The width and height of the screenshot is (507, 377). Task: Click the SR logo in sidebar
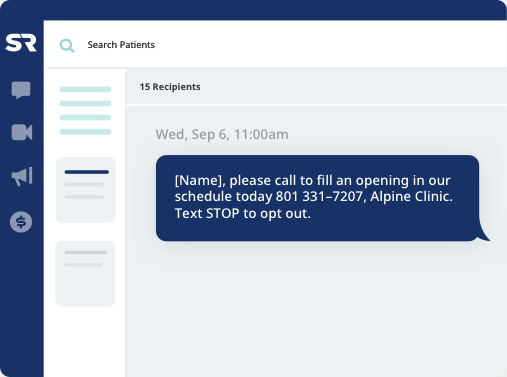(21, 43)
